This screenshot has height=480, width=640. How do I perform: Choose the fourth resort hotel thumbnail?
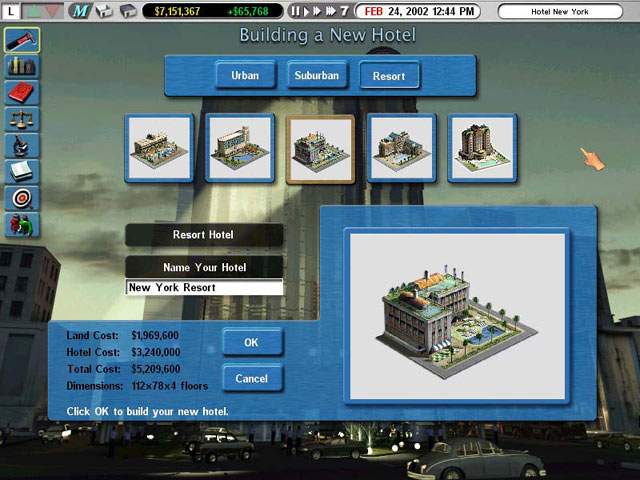402,148
